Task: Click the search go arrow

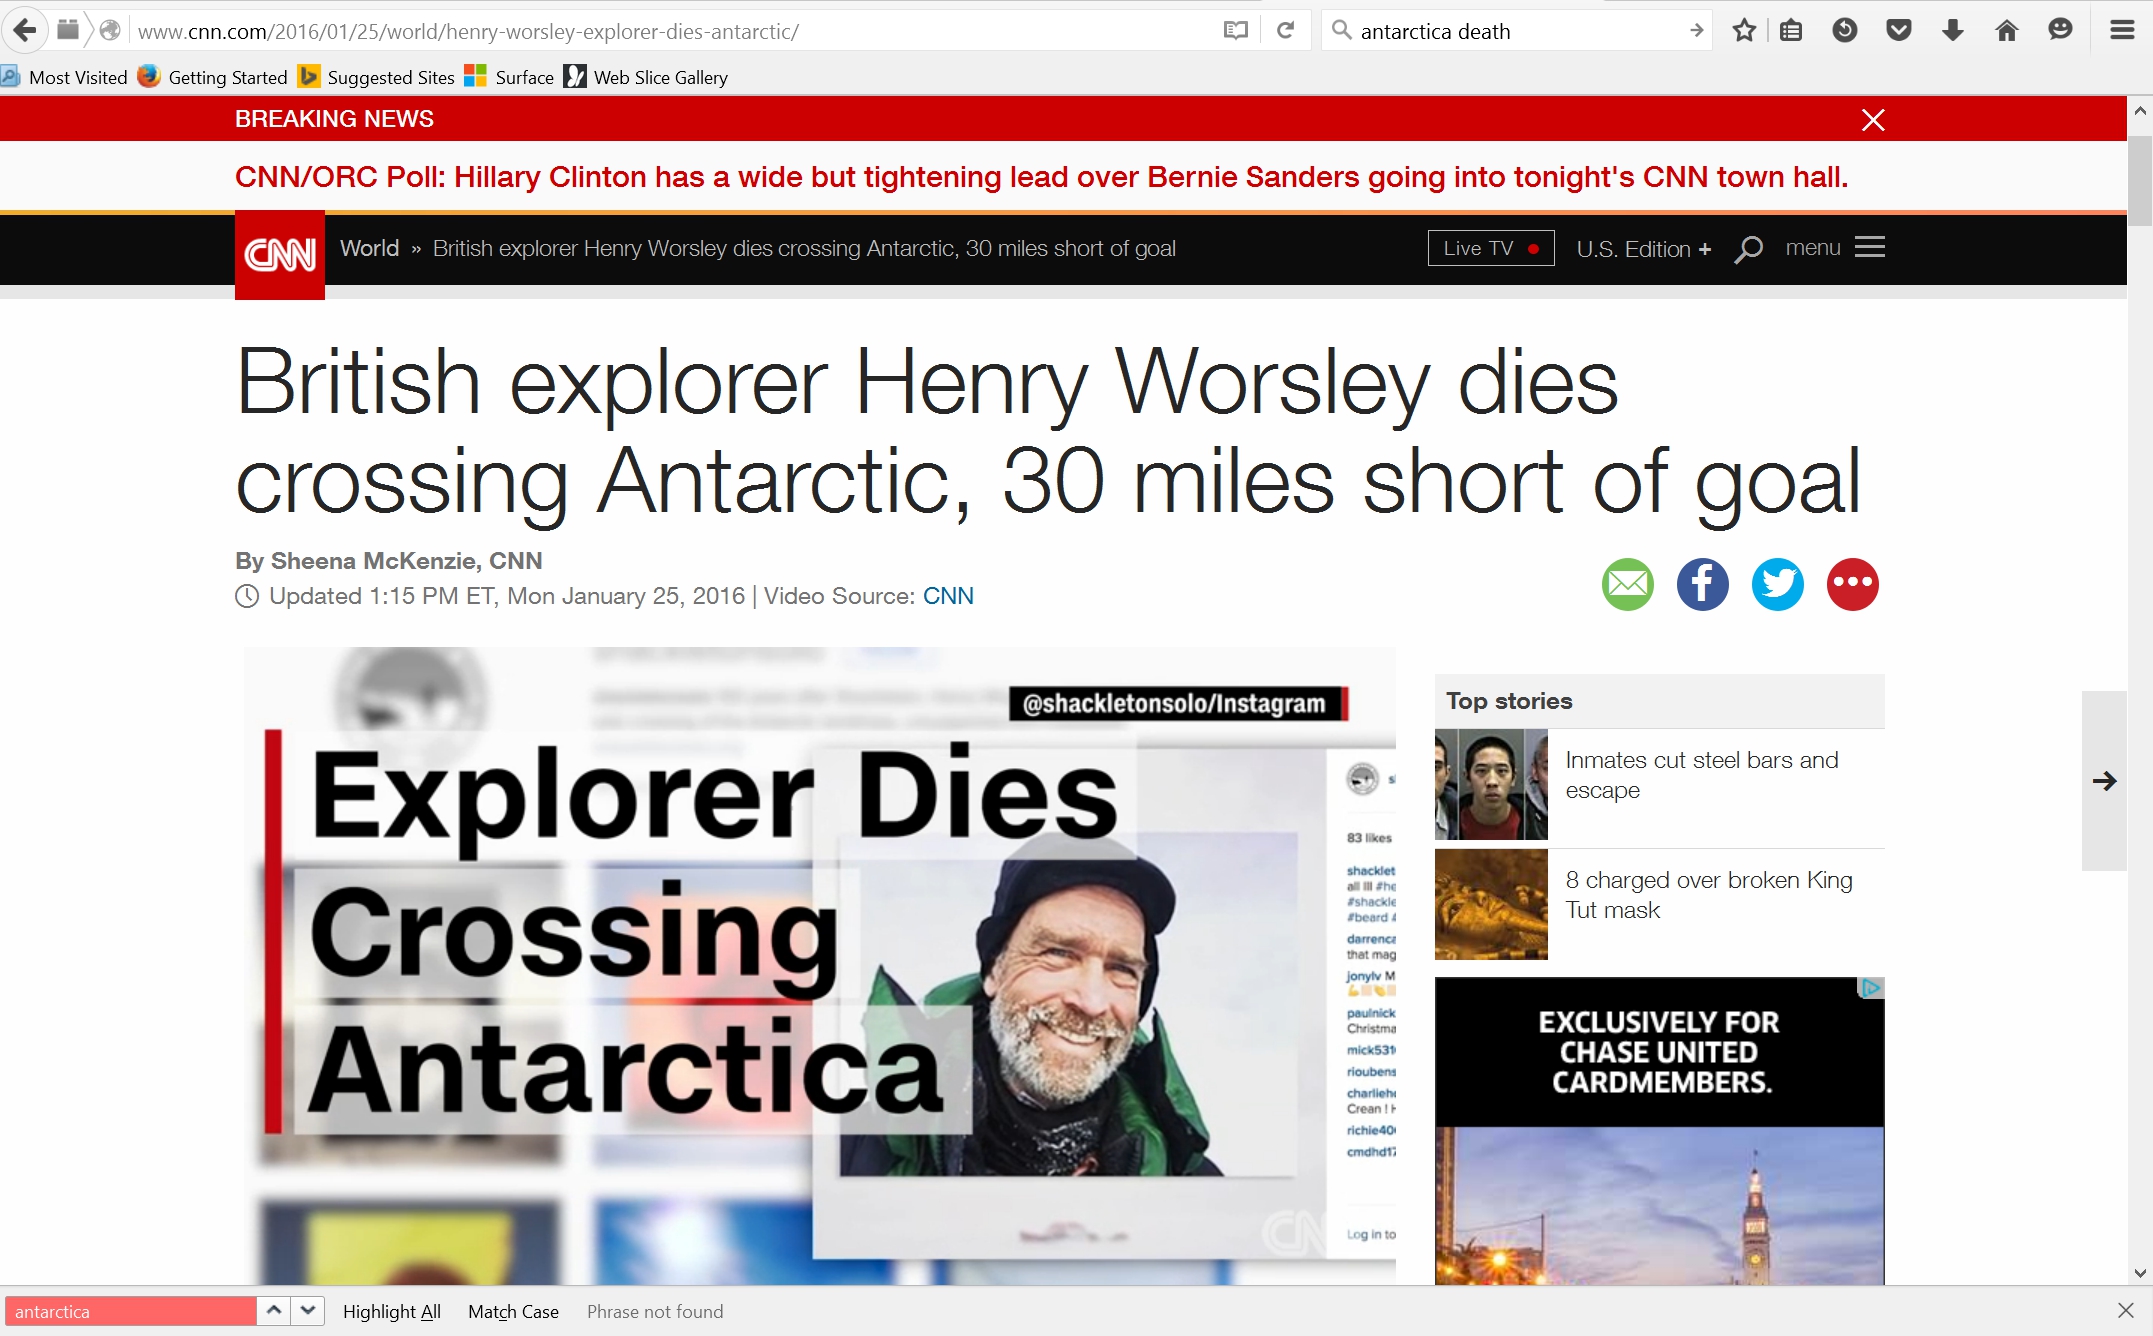Action: tap(1696, 31)
